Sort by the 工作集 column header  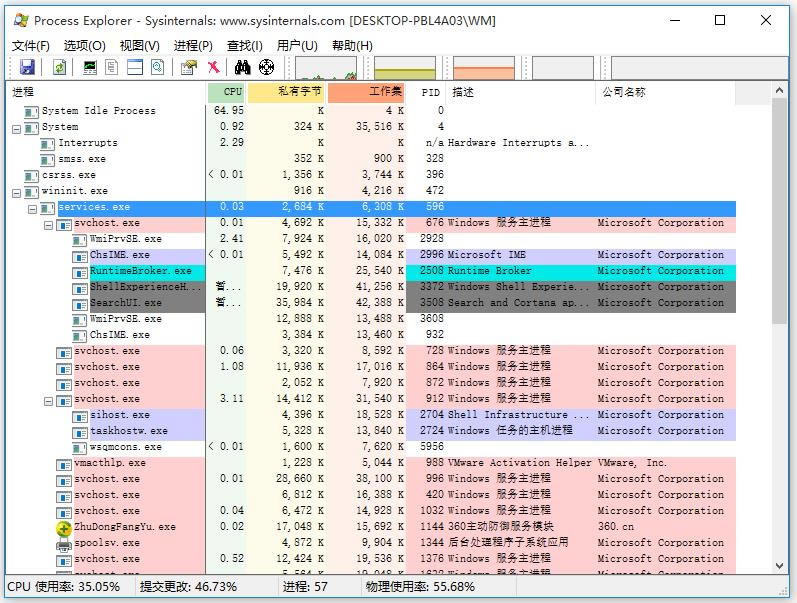click(x=366, y=92)
